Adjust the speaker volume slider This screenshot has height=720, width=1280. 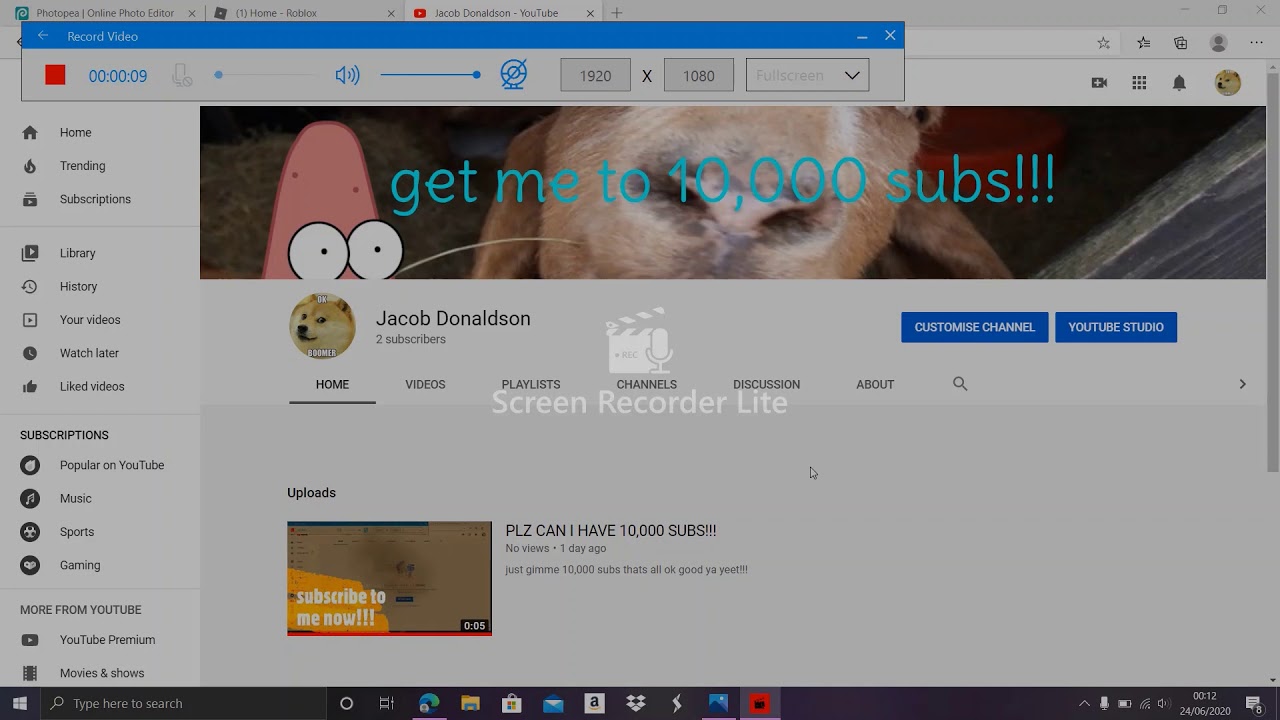click(x=430, y=75)
